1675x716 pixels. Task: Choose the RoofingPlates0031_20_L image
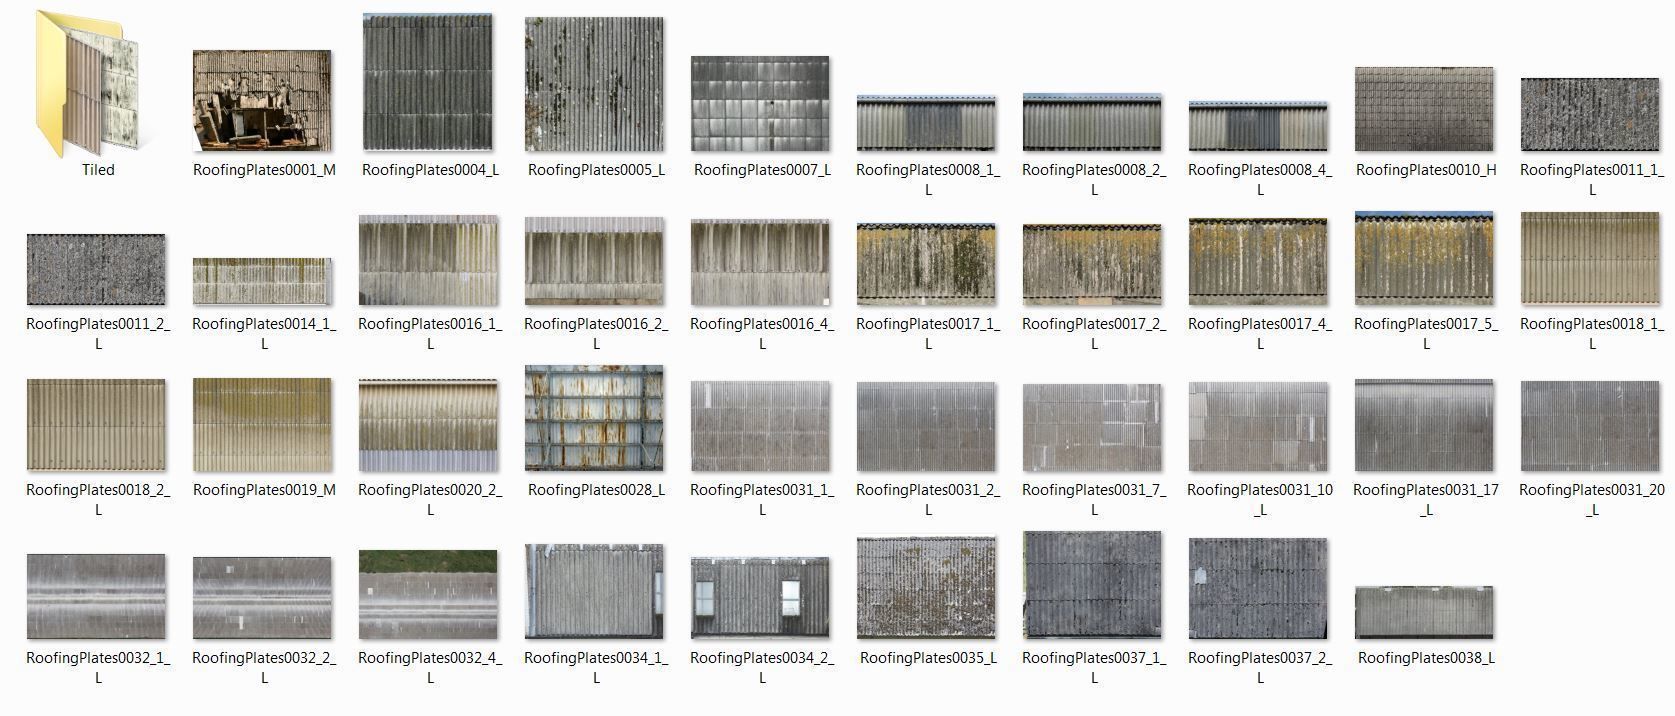click(x=1590, y=427)
